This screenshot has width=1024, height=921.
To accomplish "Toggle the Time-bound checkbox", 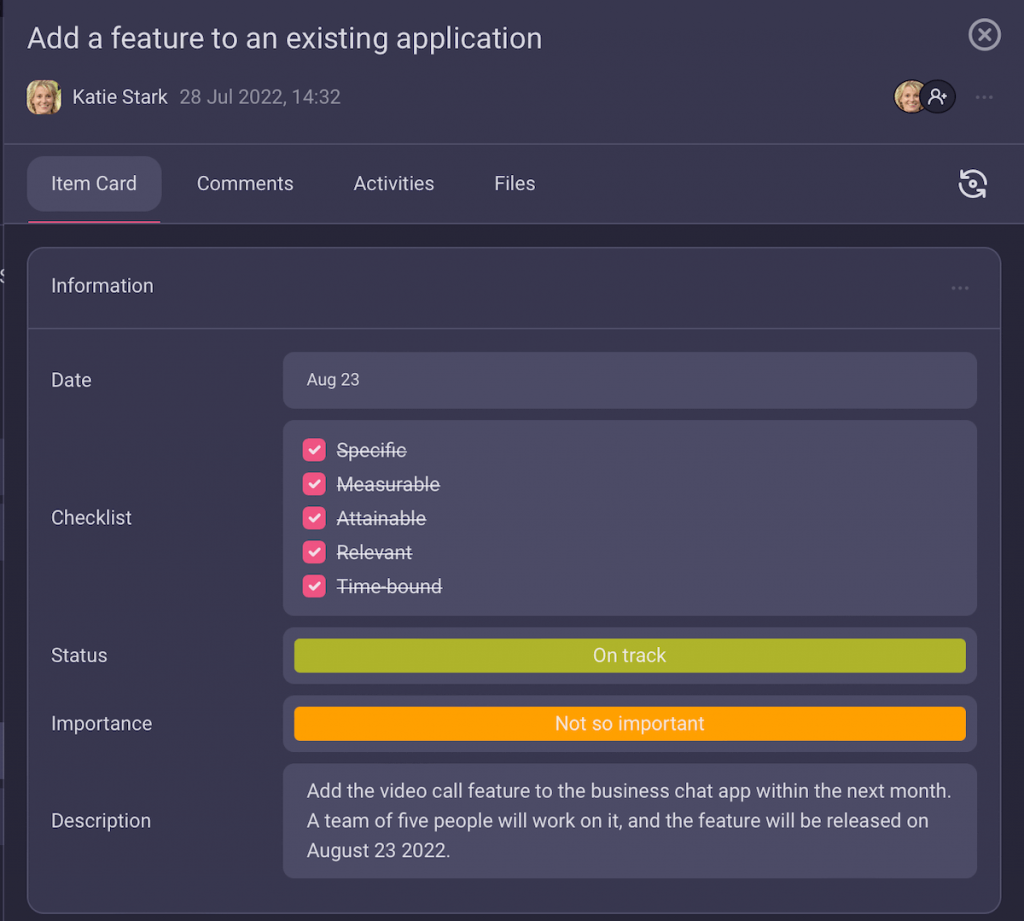I will click(314, 586).
